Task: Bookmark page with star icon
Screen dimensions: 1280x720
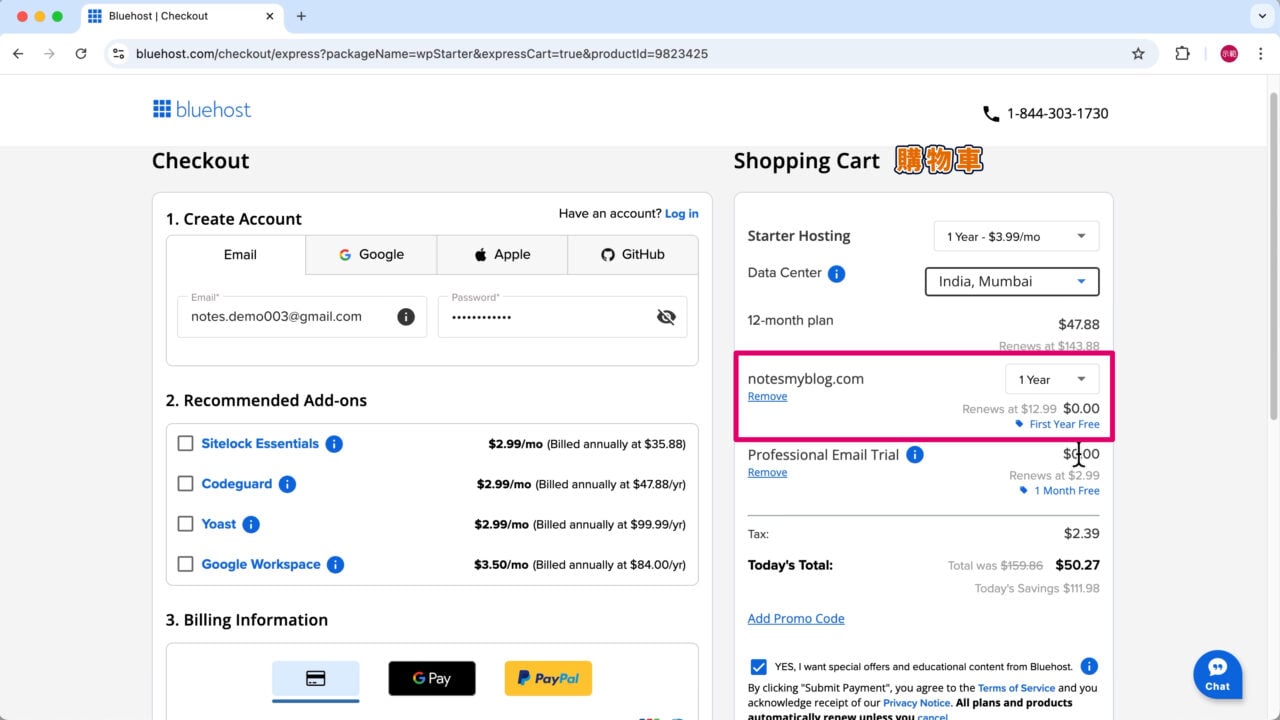Action: [1138, 54]
